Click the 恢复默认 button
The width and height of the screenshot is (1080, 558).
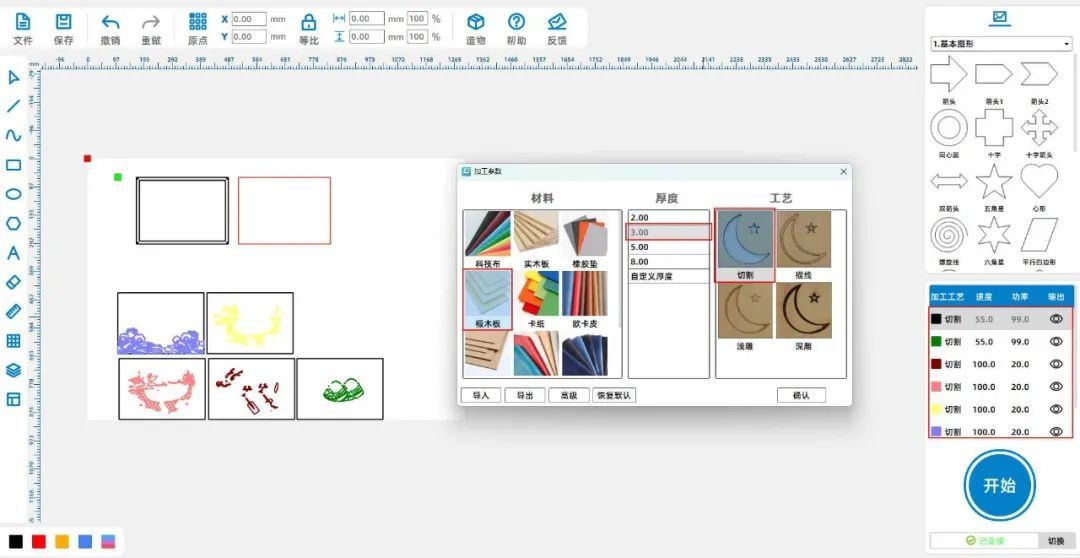click(613, 395)
